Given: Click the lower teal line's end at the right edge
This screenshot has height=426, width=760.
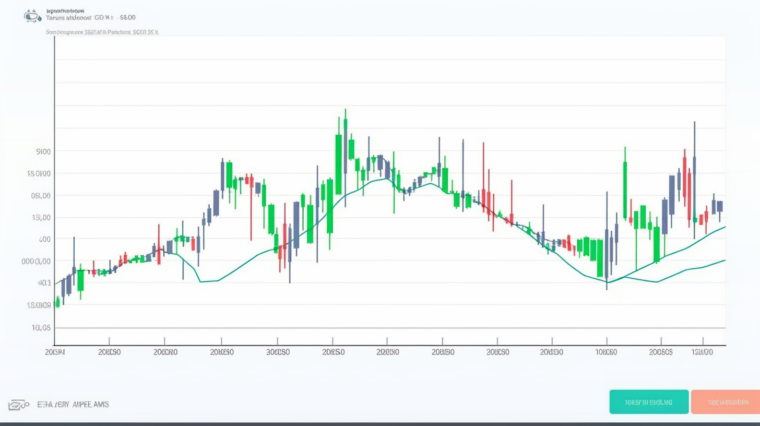Looking at the screenshot, I should point(723,260).
